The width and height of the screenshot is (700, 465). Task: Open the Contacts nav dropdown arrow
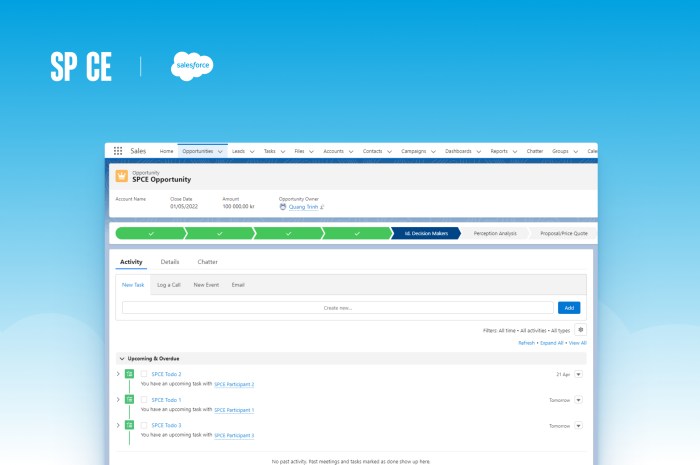[389, 152]
